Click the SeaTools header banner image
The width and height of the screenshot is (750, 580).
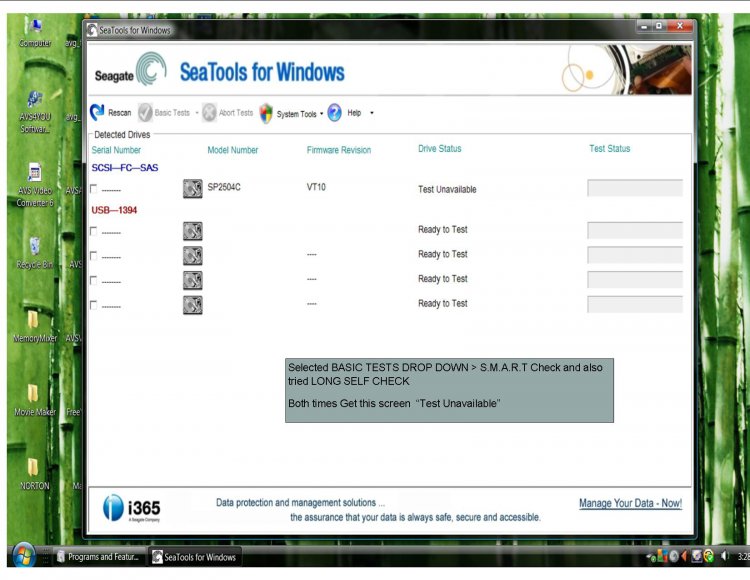[x=627, y=69]
